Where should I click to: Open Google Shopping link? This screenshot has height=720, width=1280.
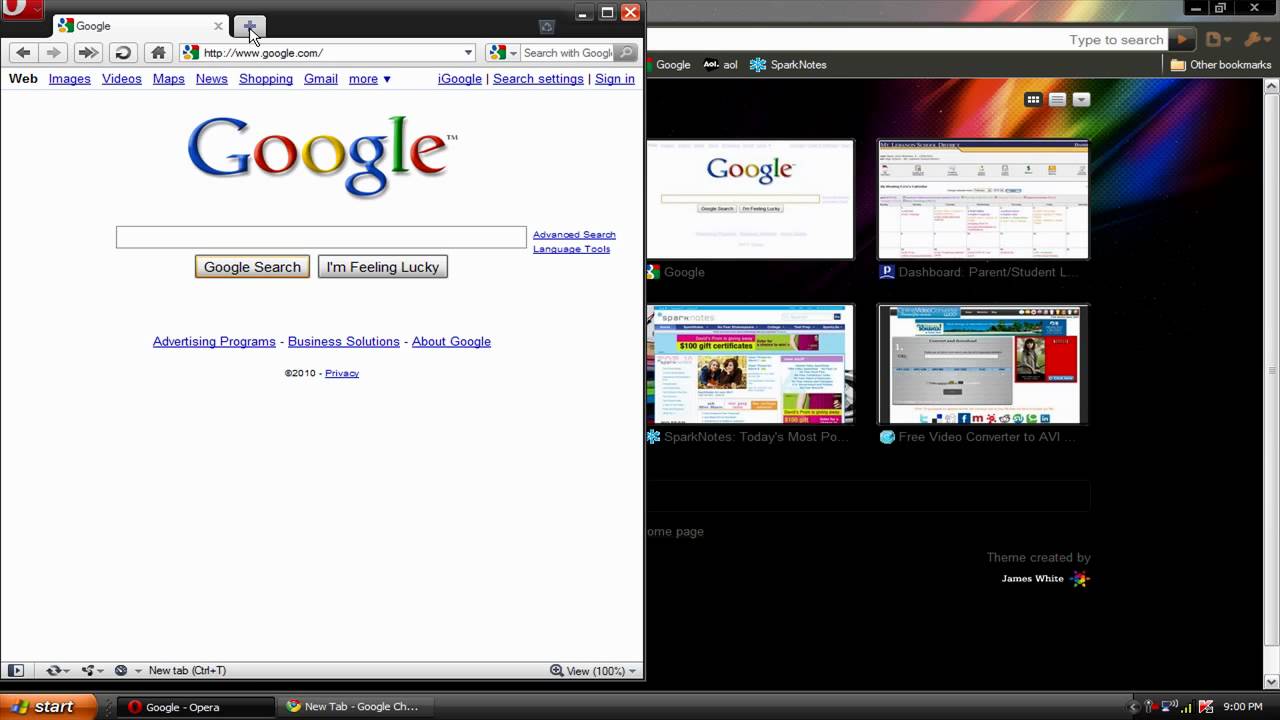266,79
